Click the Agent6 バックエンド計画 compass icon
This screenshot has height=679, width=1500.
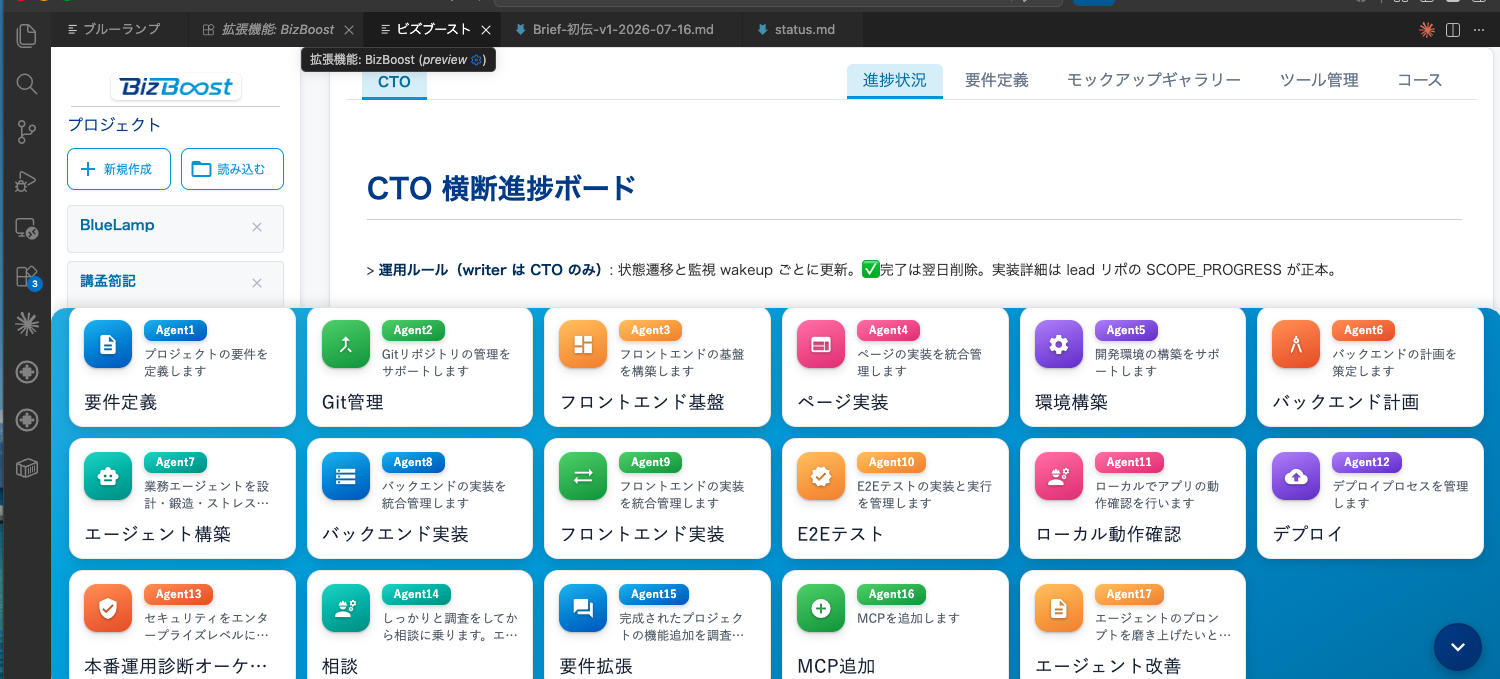(x=1296, y=344)
